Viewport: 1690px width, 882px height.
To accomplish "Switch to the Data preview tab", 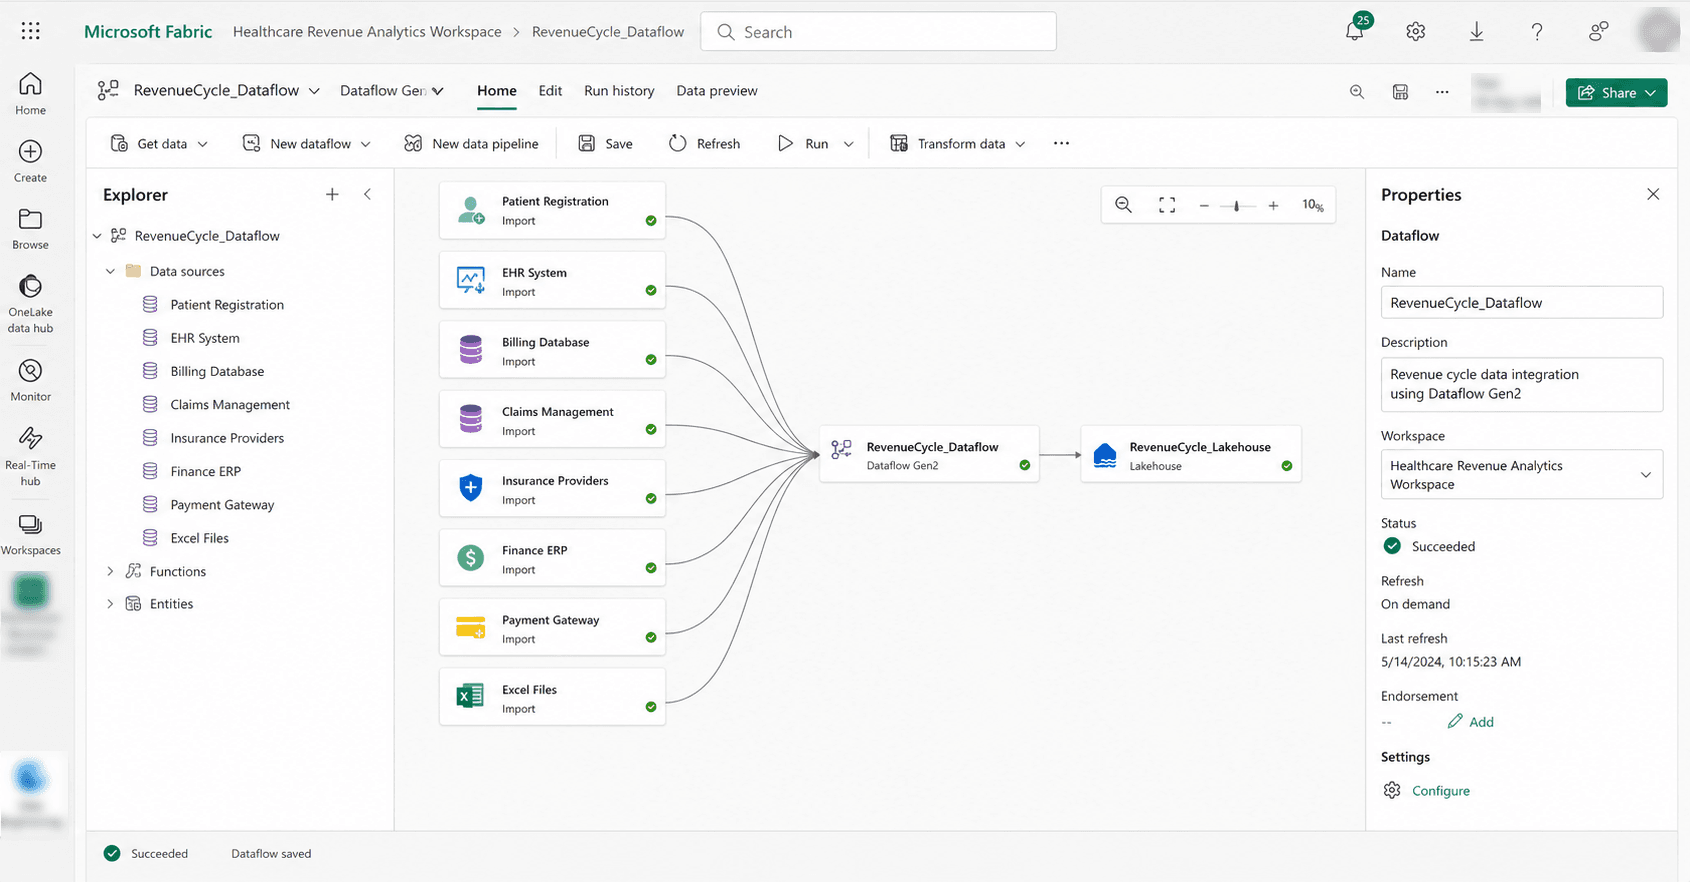I will point(717,91).
